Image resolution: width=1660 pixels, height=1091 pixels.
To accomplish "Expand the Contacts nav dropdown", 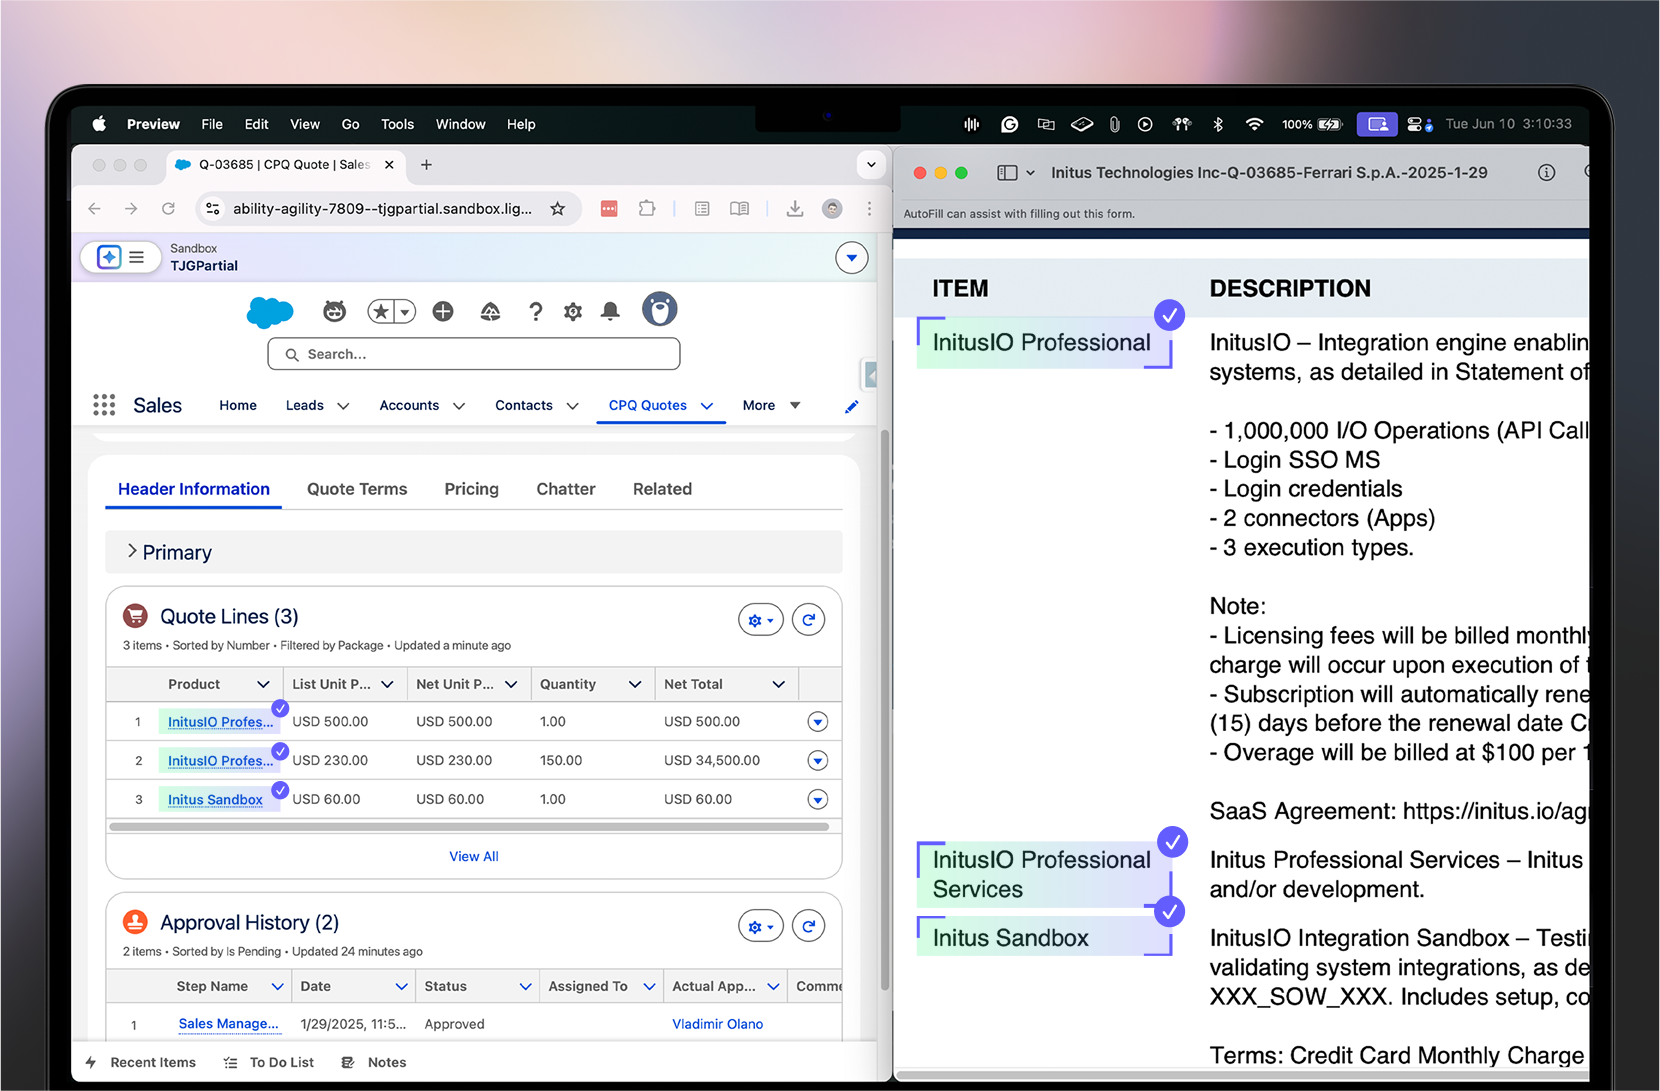I will [x=572, y=406].
